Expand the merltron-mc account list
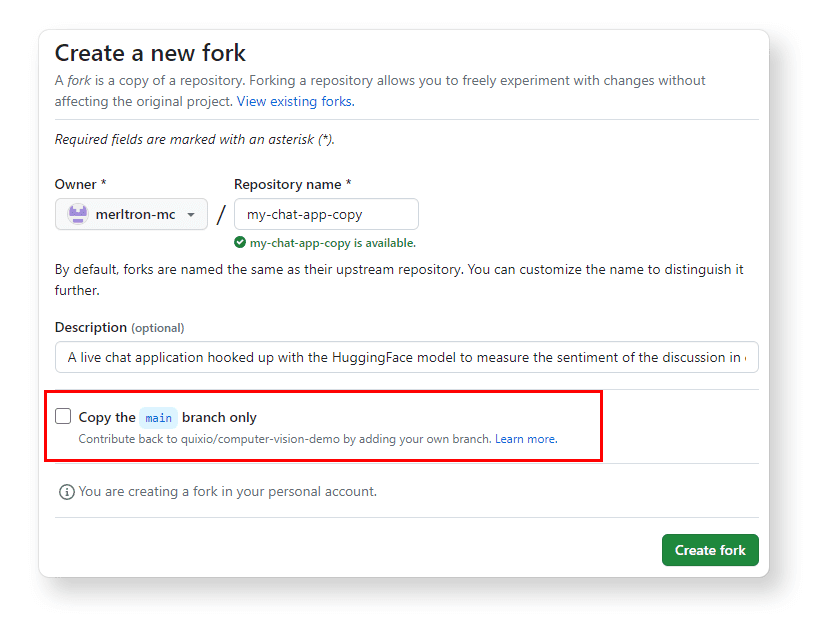Screen dimensions: 823x626 click(131, 213)
